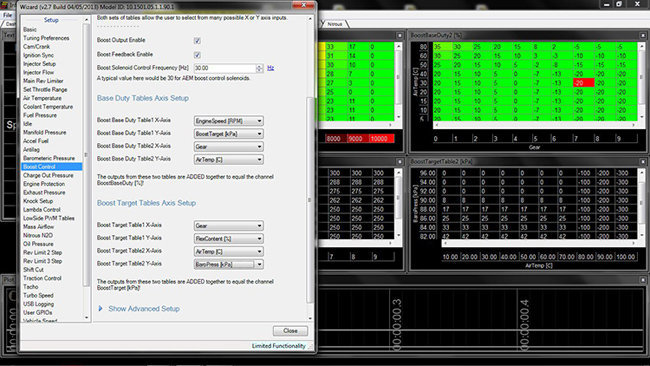Select Rev Limit 3 Step page
The height and width of the screenshot is (366, 650).
tap(43, 261)
